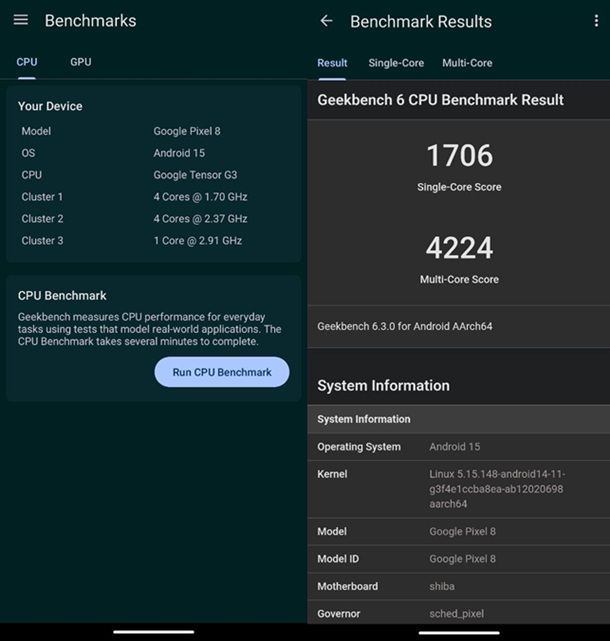Tap the Android 15 value in Your Device
The width and height of the screenshot is (610, 641).
coord(179,153)
